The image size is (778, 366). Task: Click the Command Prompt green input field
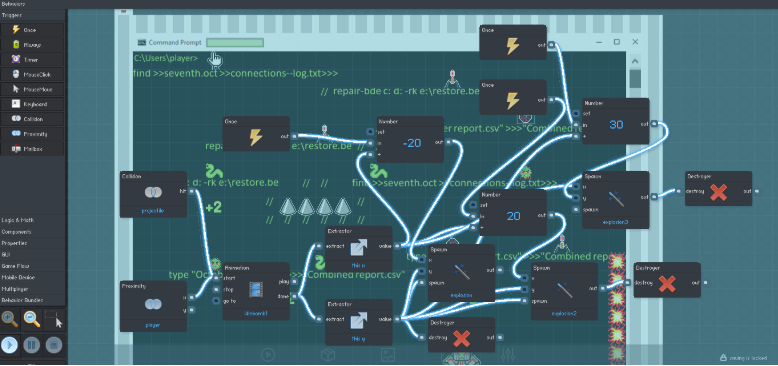pos(235,43)
